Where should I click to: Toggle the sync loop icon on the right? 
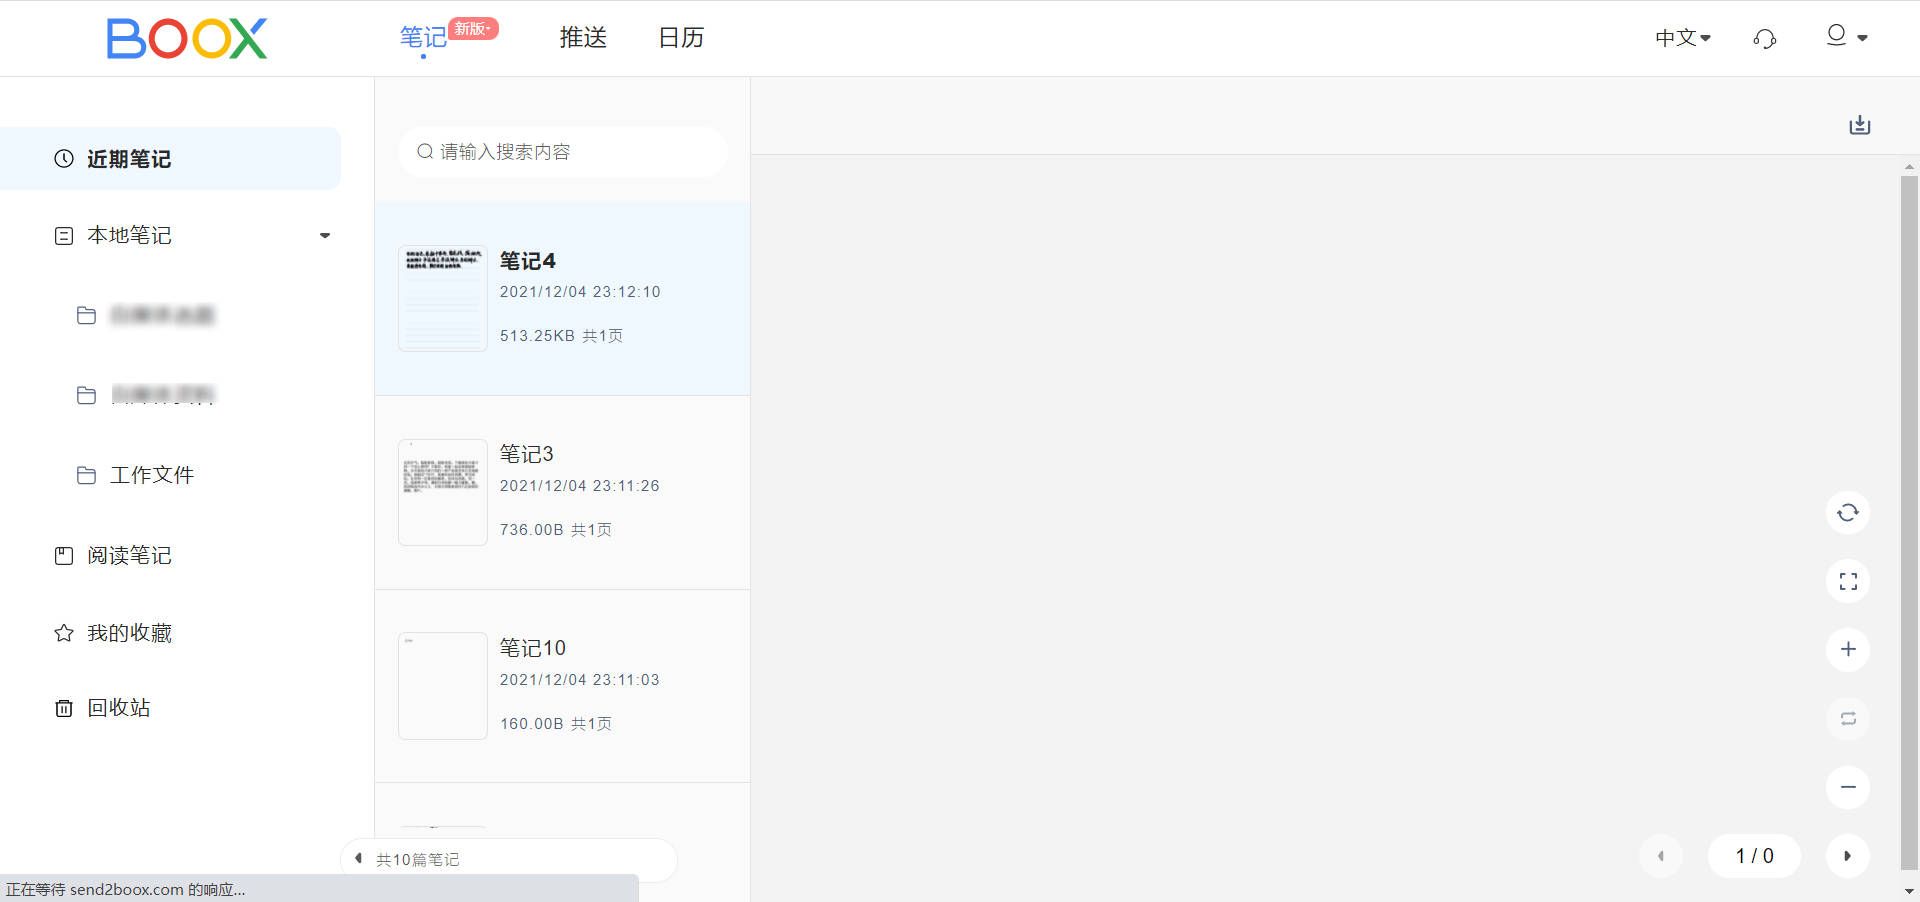click(1848, 719)
